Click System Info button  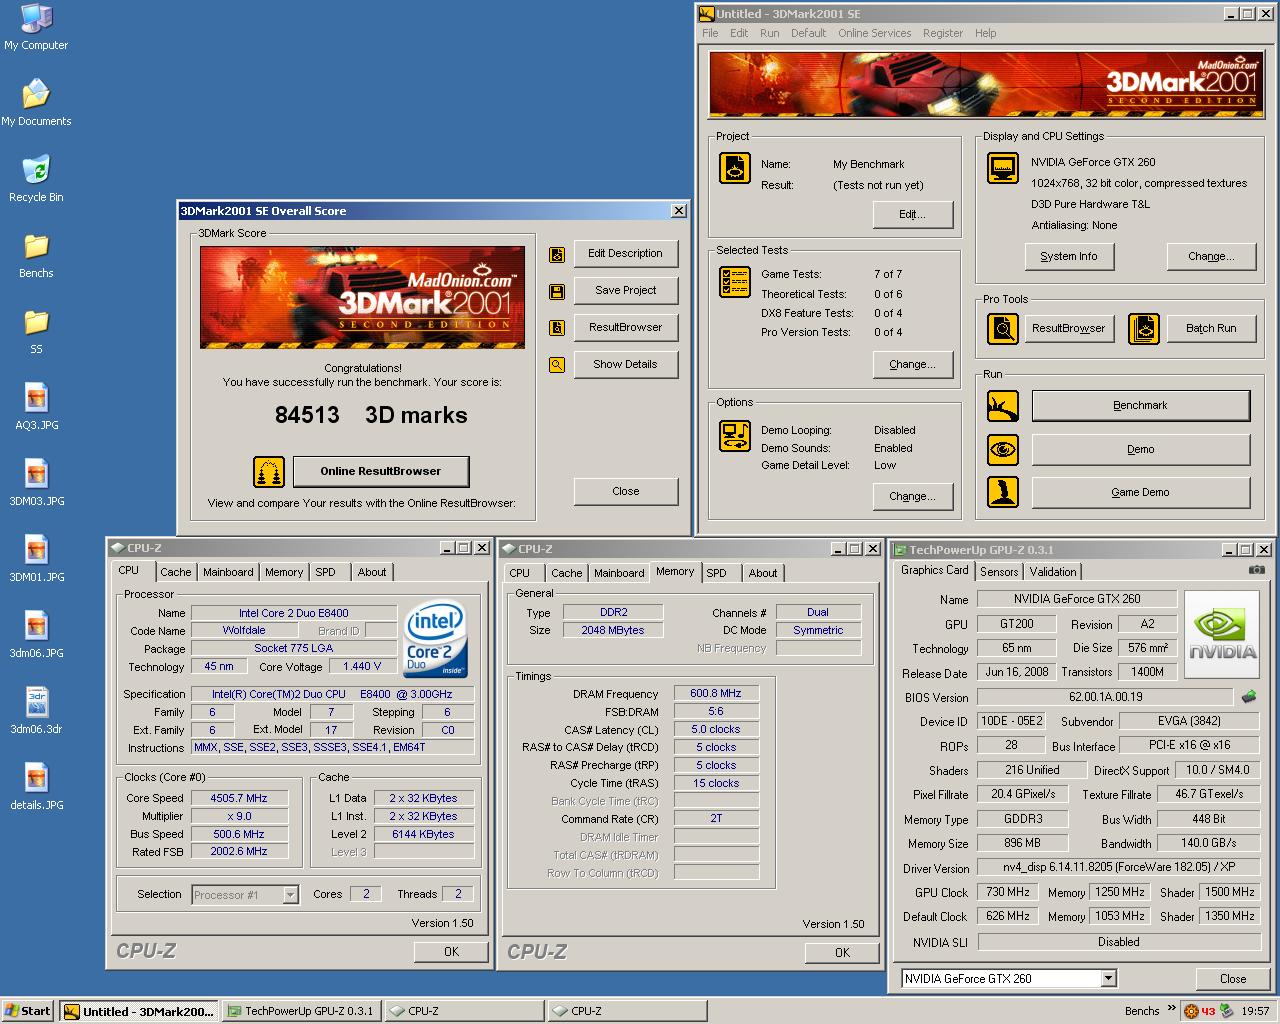(x=1068, y=256)
